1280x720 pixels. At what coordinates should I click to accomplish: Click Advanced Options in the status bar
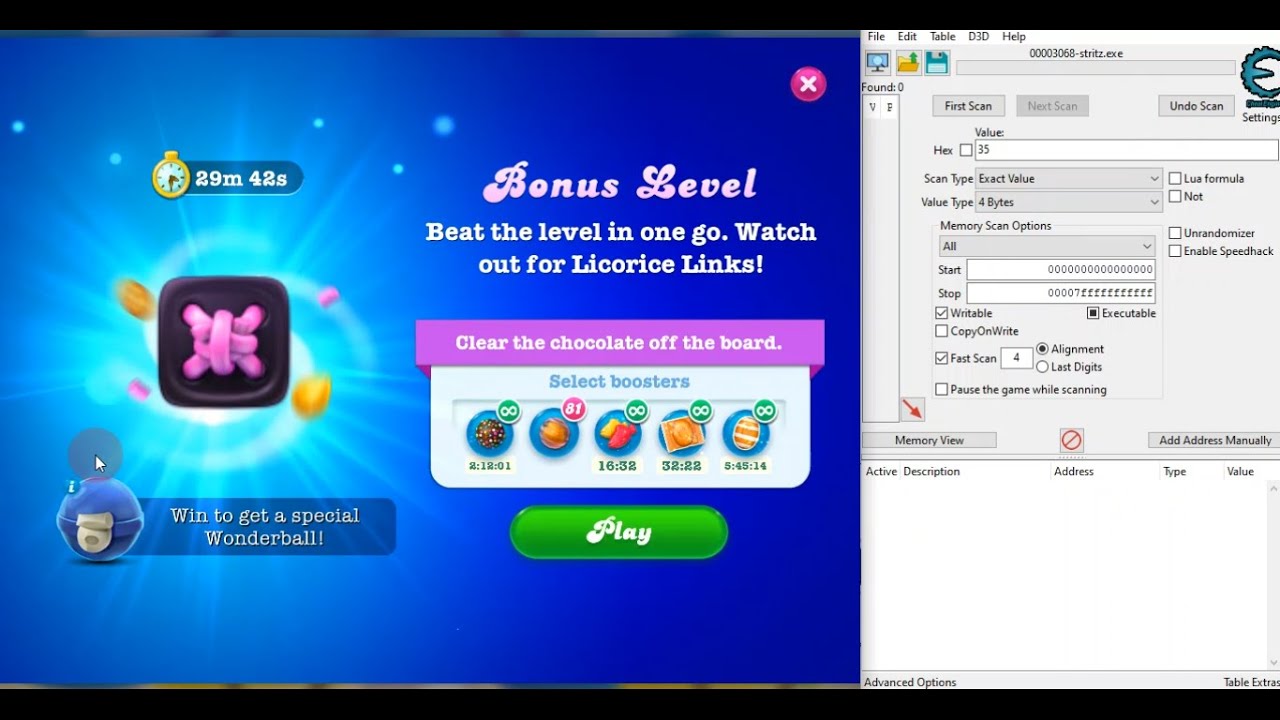(x=910, y=682)
